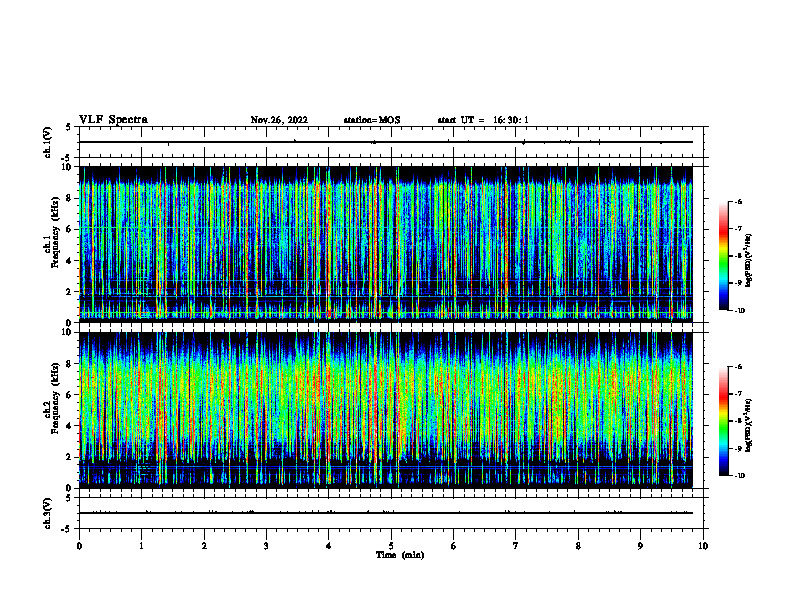Click time axis tick label "2"
Screen dimensions: 792x612
204,546
